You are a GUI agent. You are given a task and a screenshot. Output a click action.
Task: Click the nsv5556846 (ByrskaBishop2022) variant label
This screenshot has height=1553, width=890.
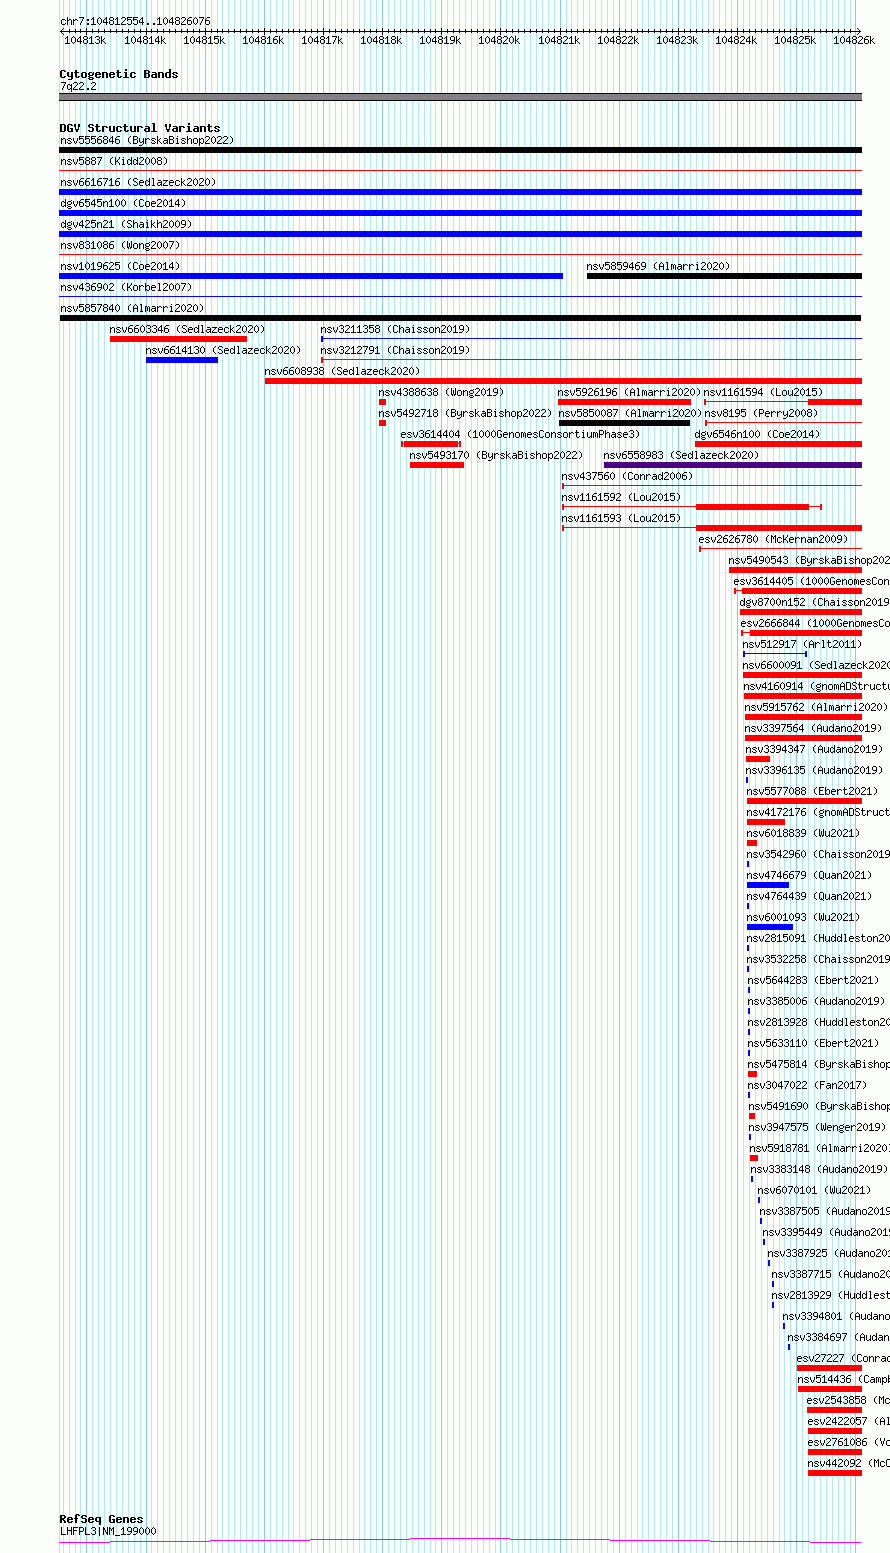(146, 141)
